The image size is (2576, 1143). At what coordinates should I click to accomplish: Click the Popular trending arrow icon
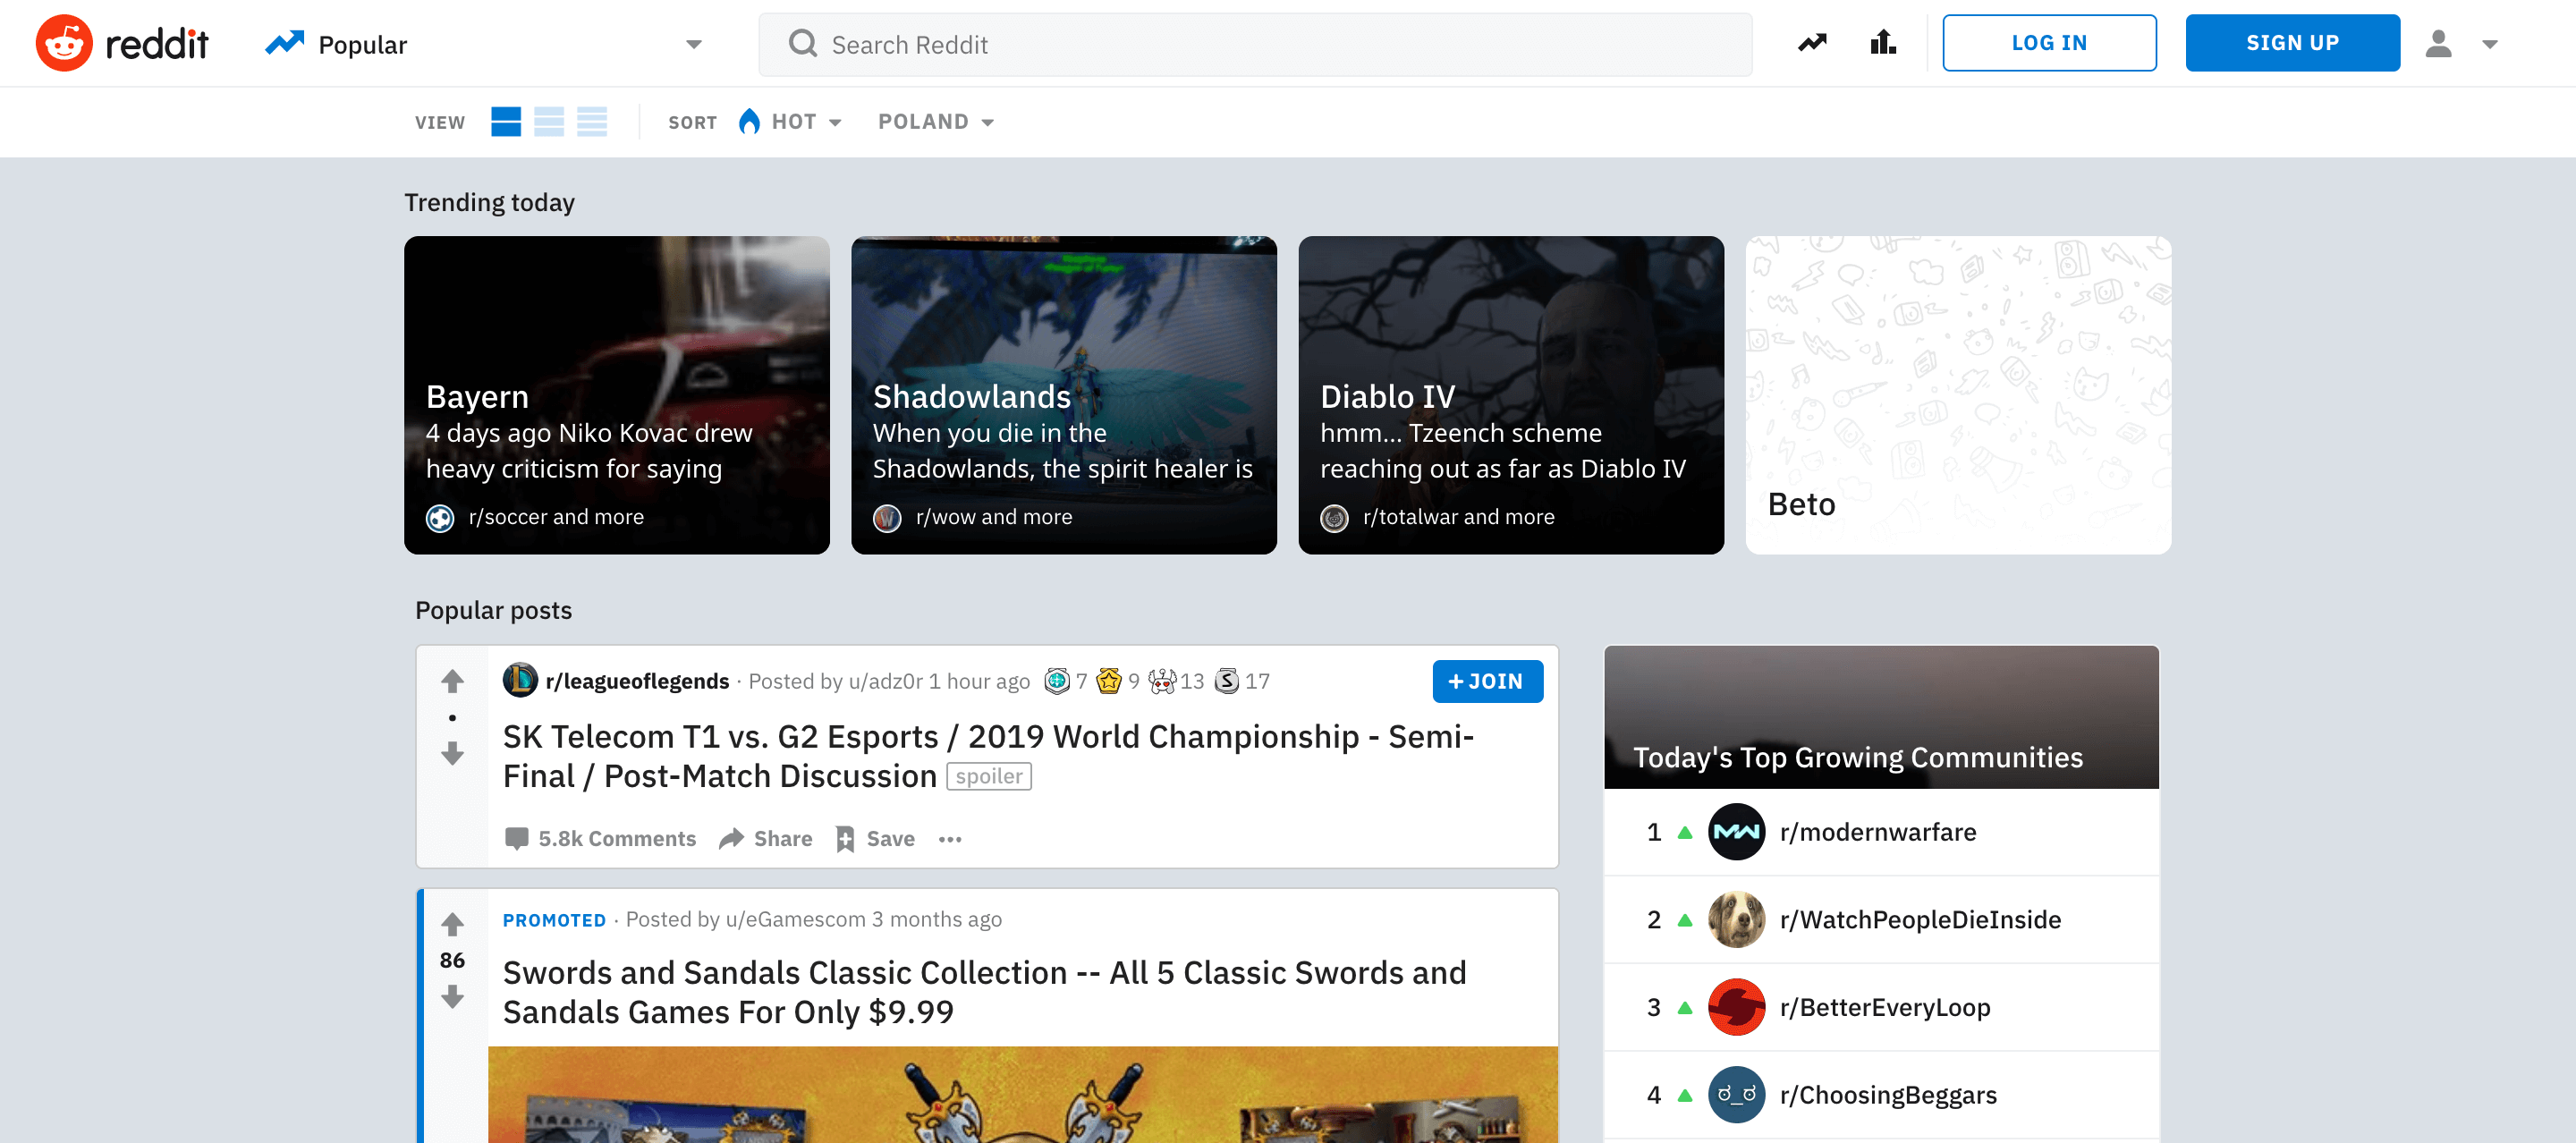tap(284, 44)
